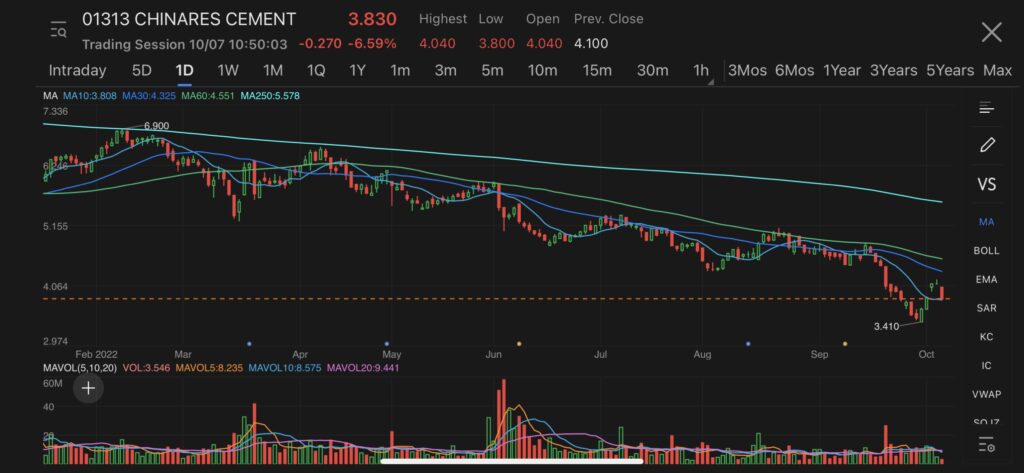This screenshot has height=473, width=1024.
Task: Enable the IC indicator
Action: pos(986,366)
